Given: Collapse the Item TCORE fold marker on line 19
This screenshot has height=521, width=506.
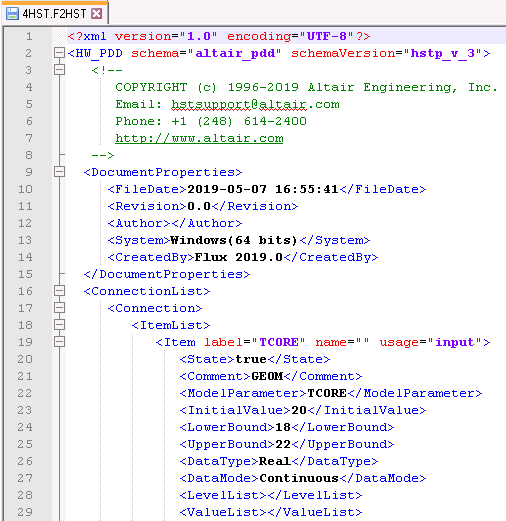Looking at the screenshot, I should (59, 342).
